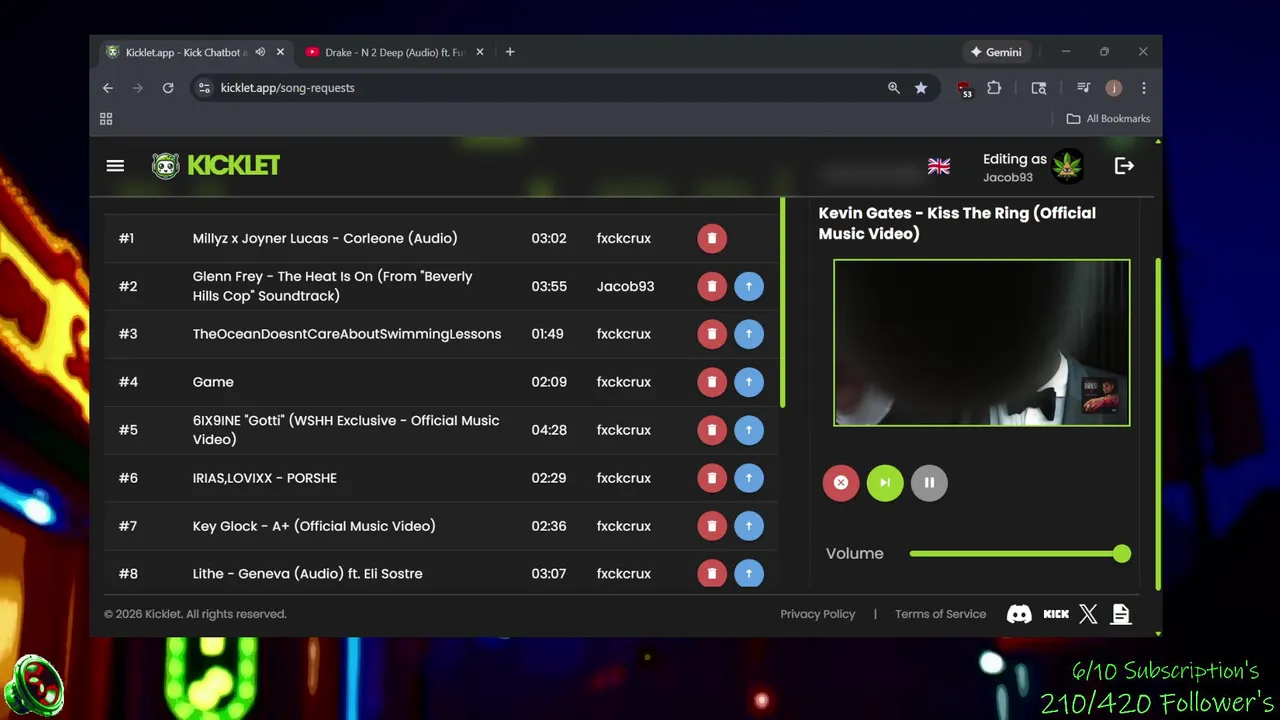
Task: Adjust the Volume slider handle
Action: [1122, 553]
